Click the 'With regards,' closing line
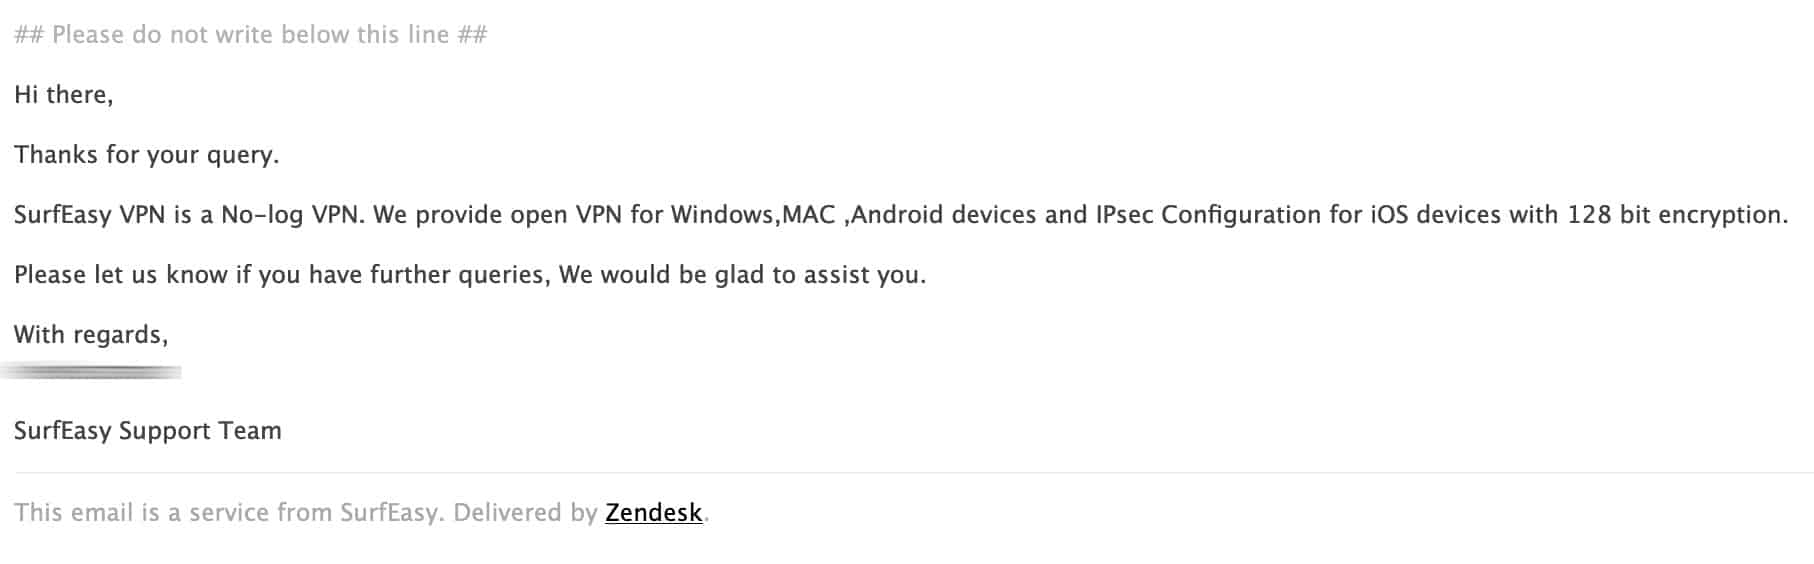The width and height of the screenshot is (1814, 564). [91, 335]
